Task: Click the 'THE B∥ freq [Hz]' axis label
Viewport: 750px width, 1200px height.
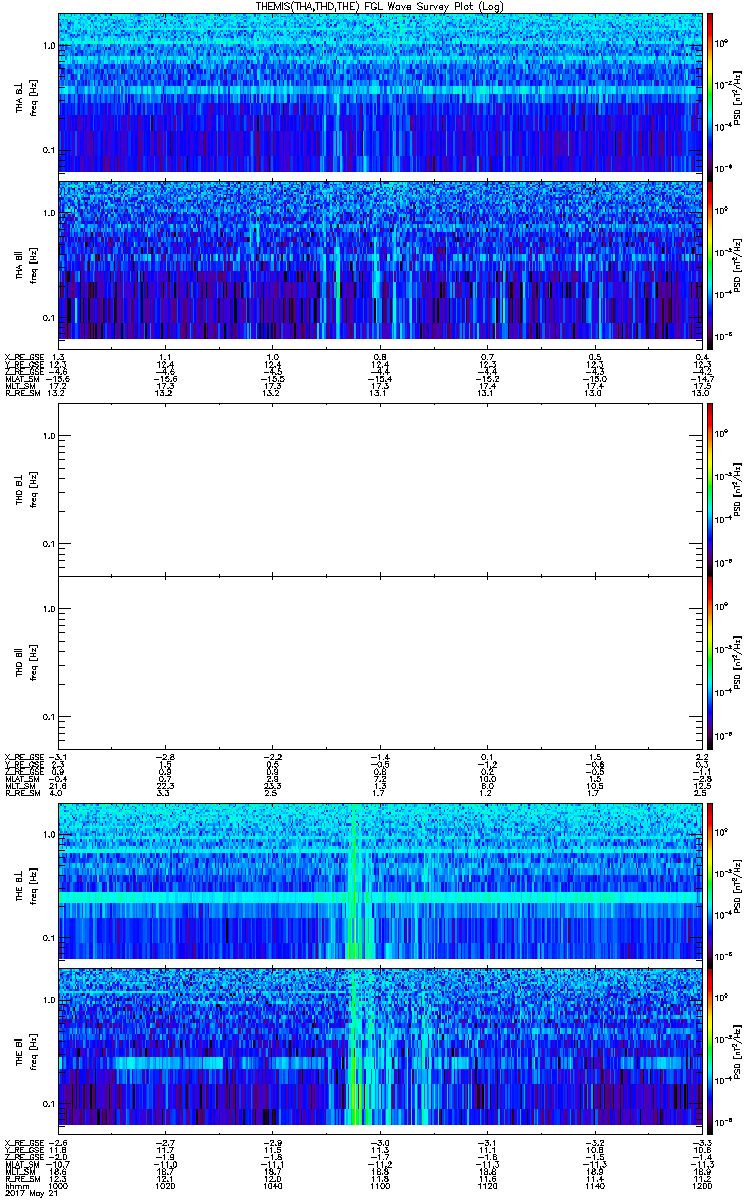Action: (x=26, y=1049)
